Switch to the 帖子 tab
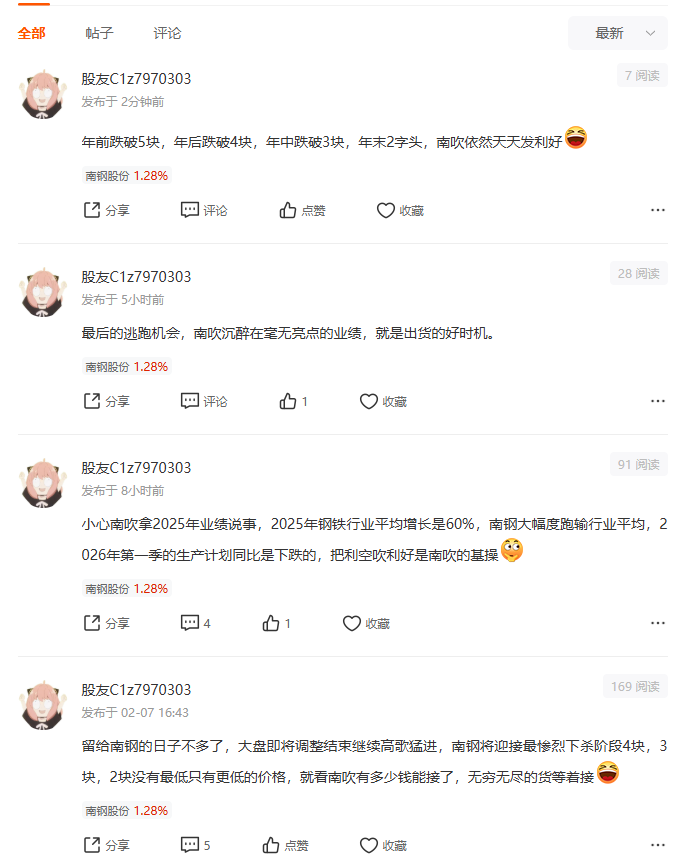683x863 pixels. click(100, 33)
